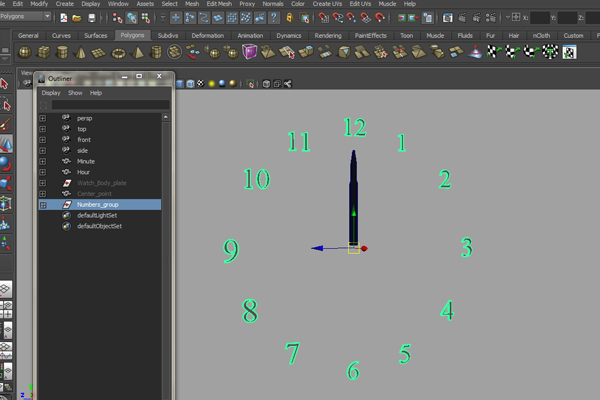This screenshot has width=600, height=400.
Task: Click the Outliner search text field
Action: [110, 105]
